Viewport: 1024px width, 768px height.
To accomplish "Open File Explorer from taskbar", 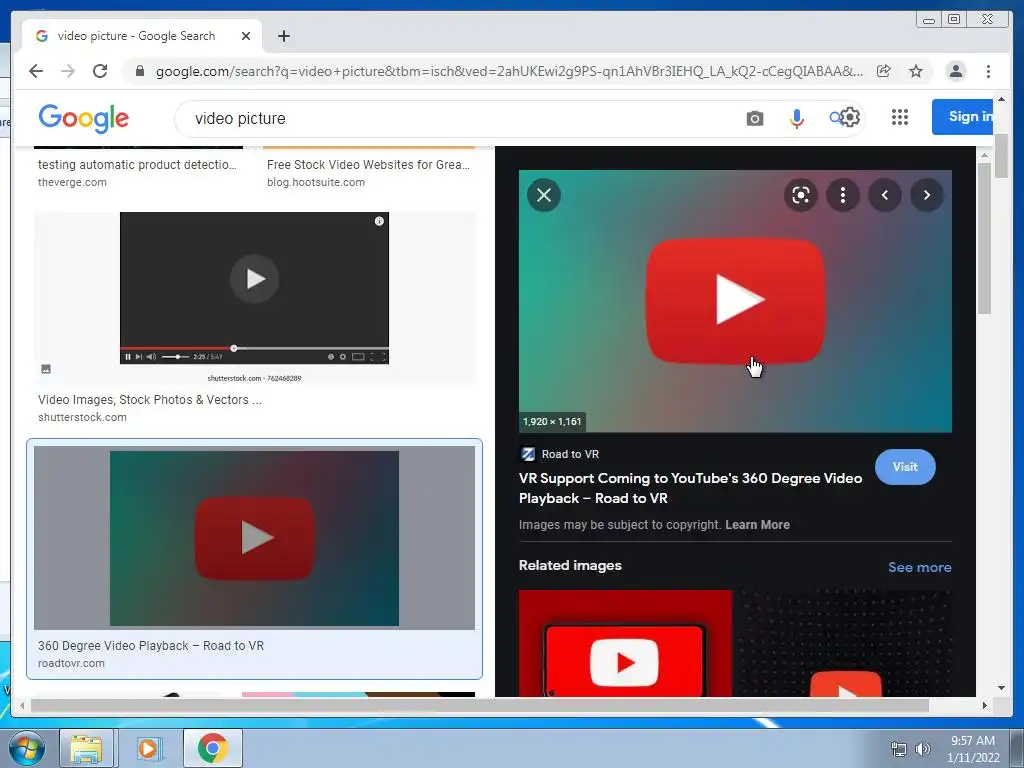I will [x=87, y=748].
